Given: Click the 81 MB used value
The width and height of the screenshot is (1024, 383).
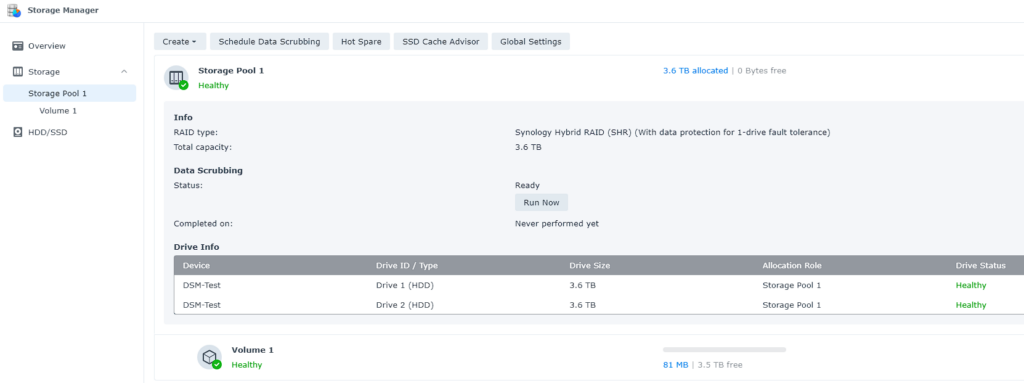Looking at the screenshot, I should point(675,365).
